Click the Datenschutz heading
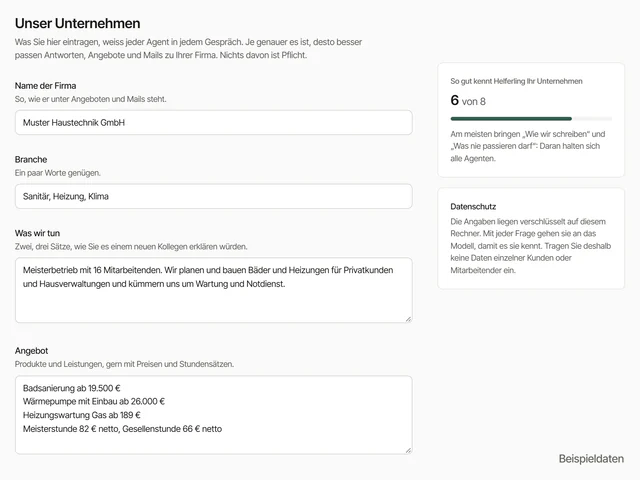640x480 pixels. [x=473, y=207]
